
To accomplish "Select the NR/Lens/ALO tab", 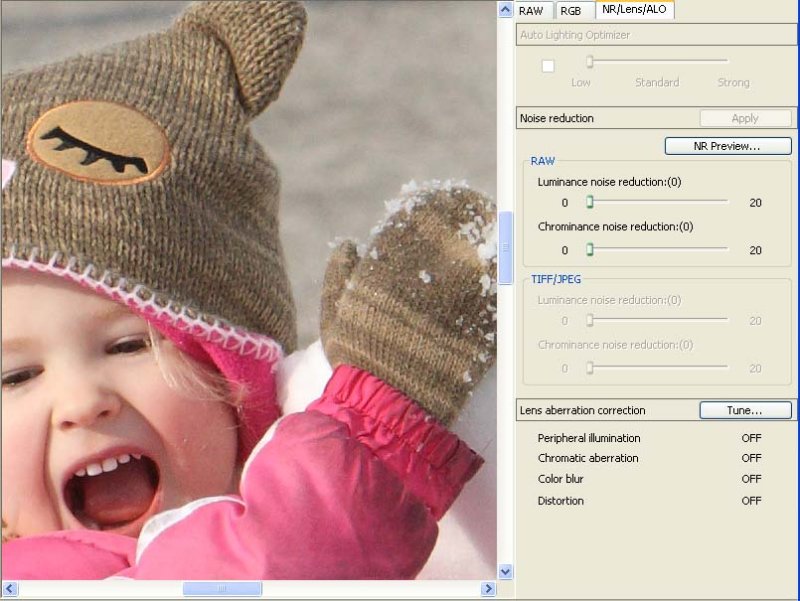I will [634, 9].
